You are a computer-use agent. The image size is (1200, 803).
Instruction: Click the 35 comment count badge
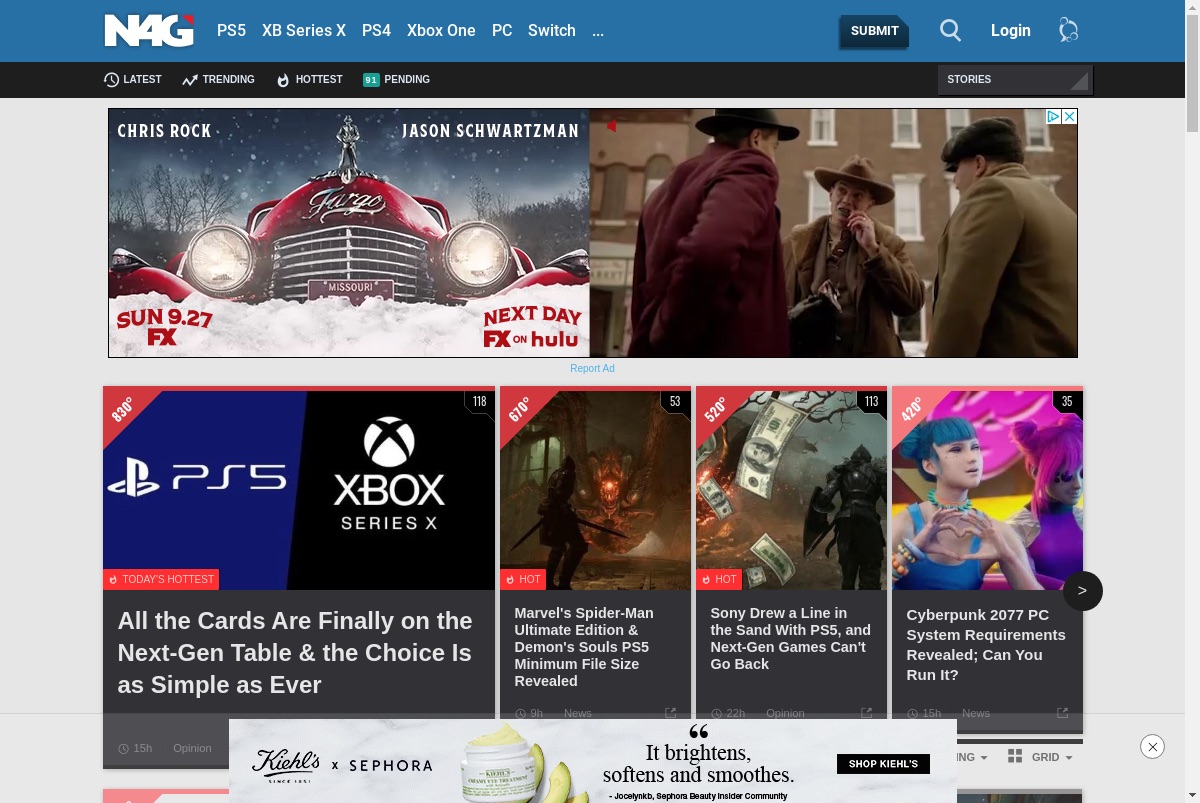pyautogui.click(x=1067, y=401)
